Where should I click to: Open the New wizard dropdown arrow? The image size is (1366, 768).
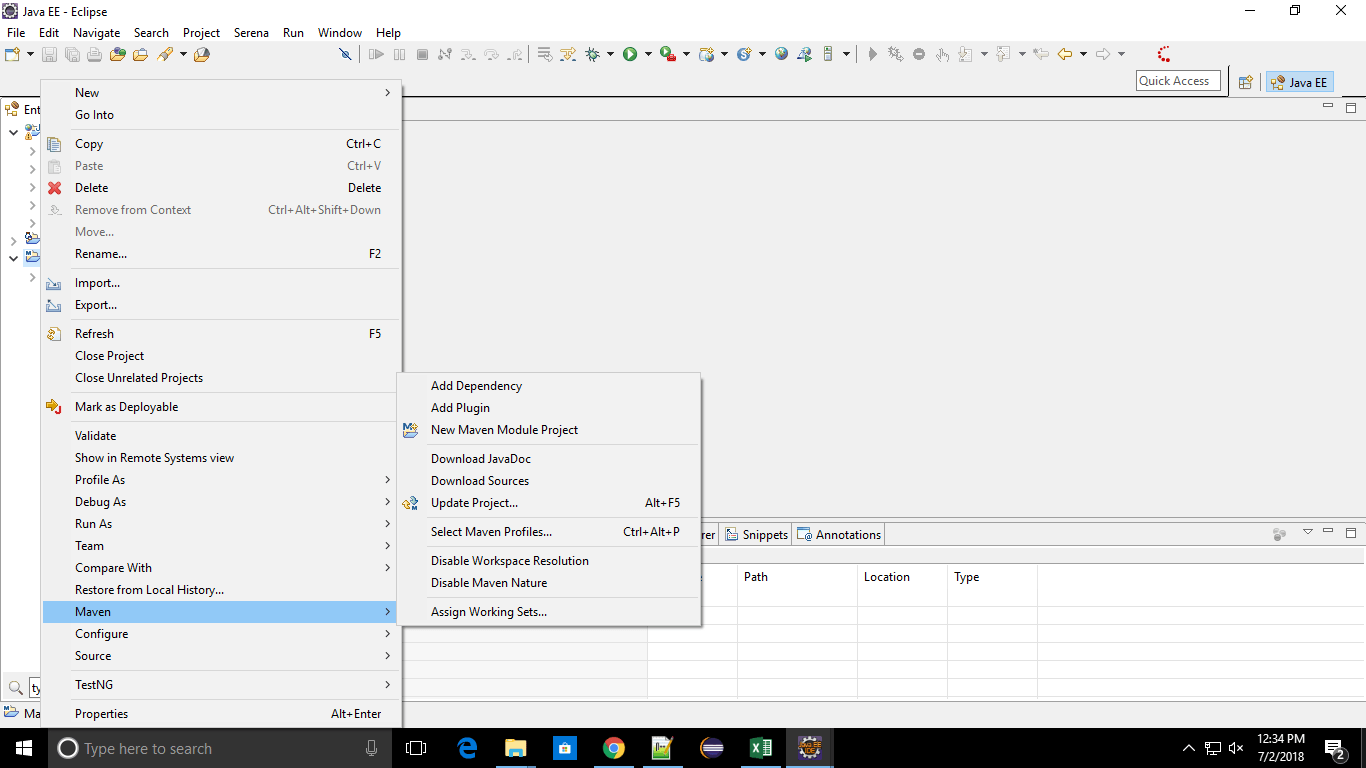pyautogui.click(x=31, y=54)
